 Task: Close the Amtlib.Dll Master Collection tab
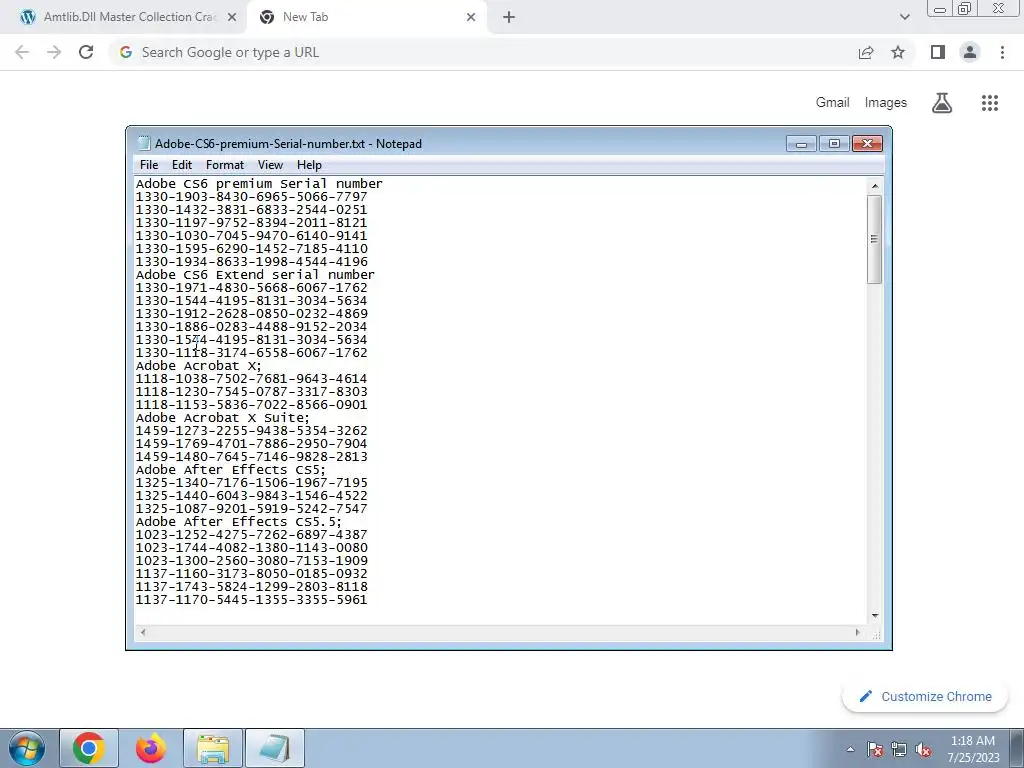(x=232, y=17)
